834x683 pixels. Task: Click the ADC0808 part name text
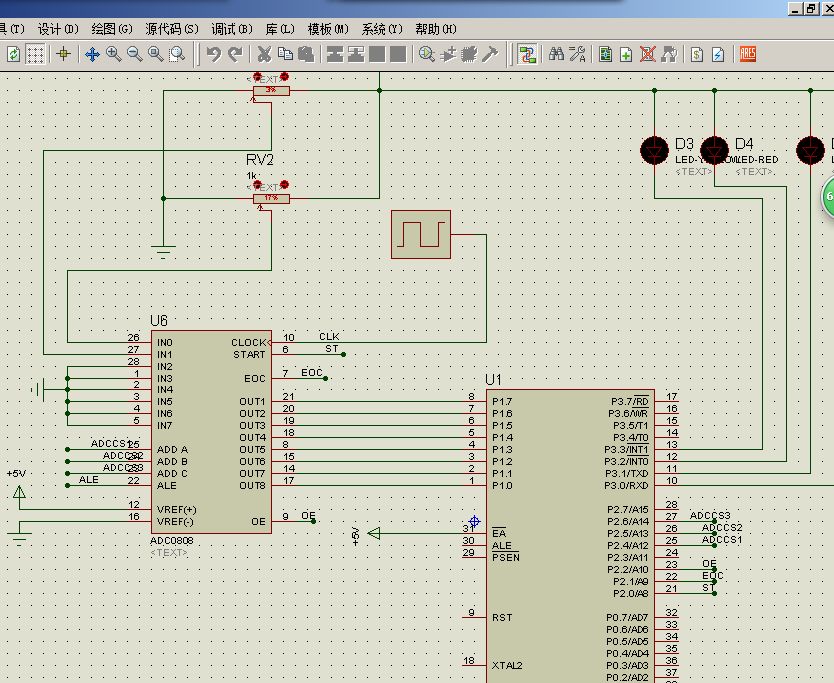tap(172, 540)
